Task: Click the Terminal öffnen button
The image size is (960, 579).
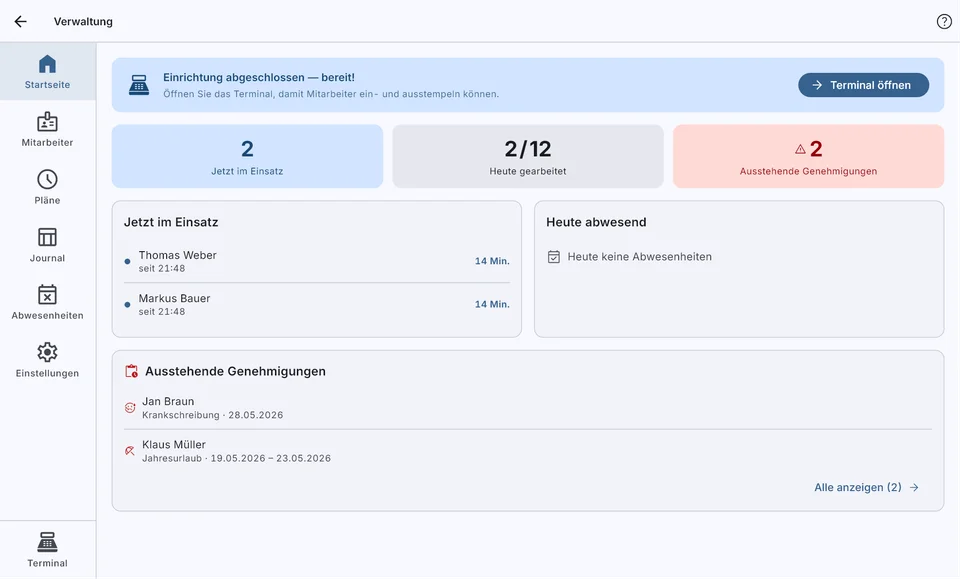Action: click(863, 85)
